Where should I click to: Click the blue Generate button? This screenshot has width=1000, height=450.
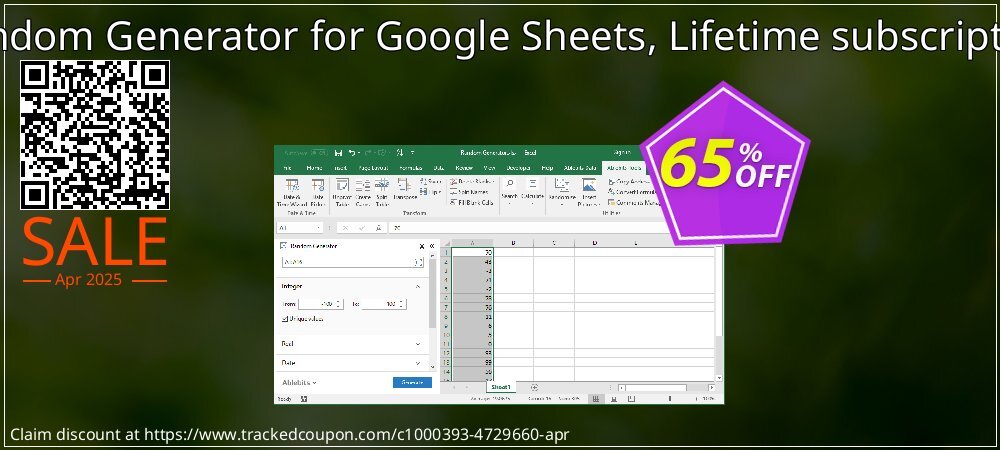coord(412,382)
